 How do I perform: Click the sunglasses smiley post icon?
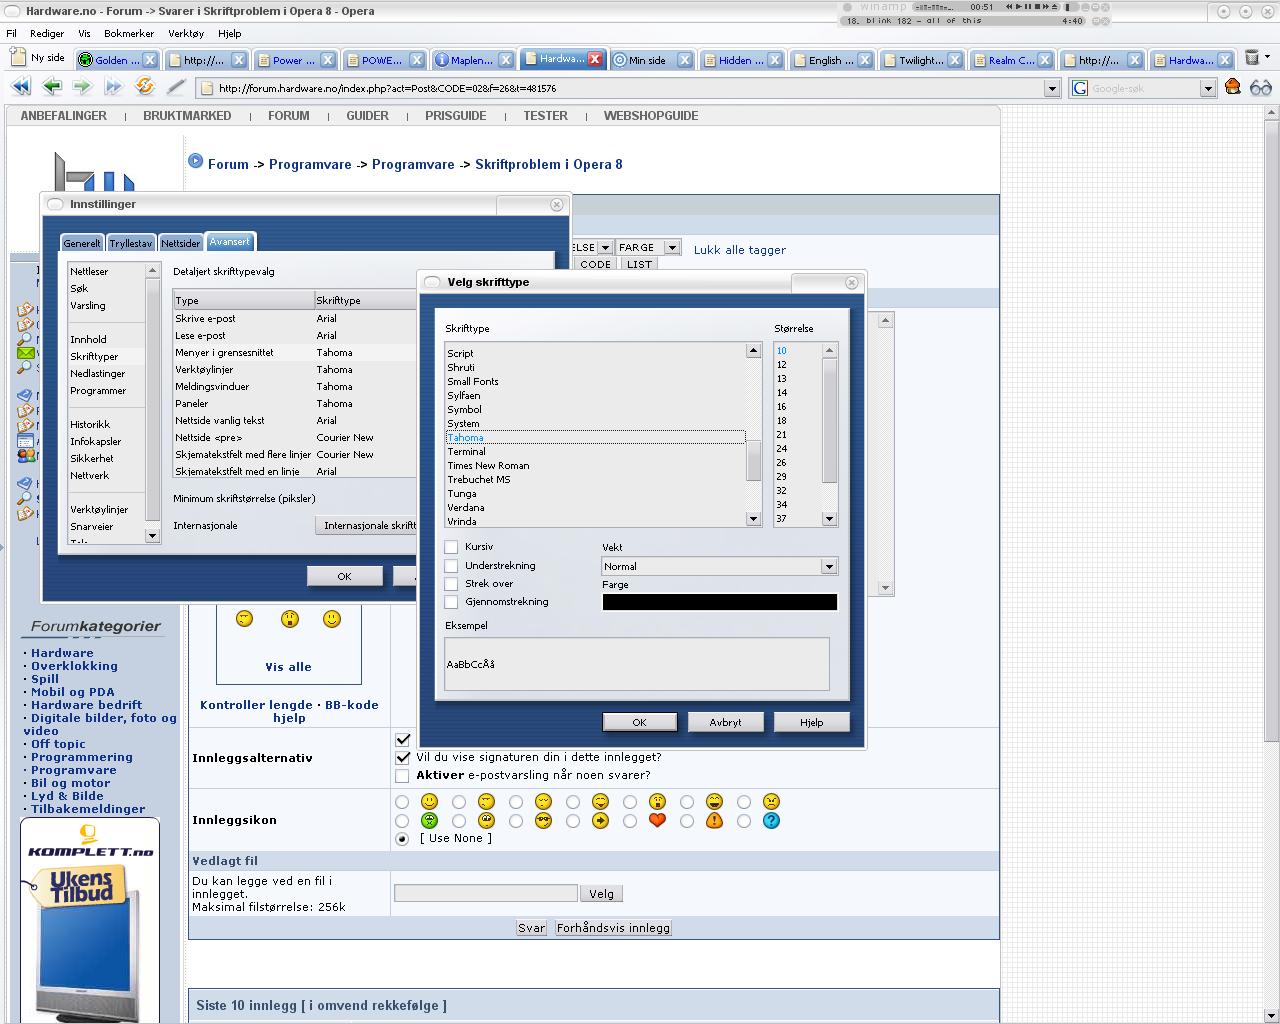tap(543, 820)
